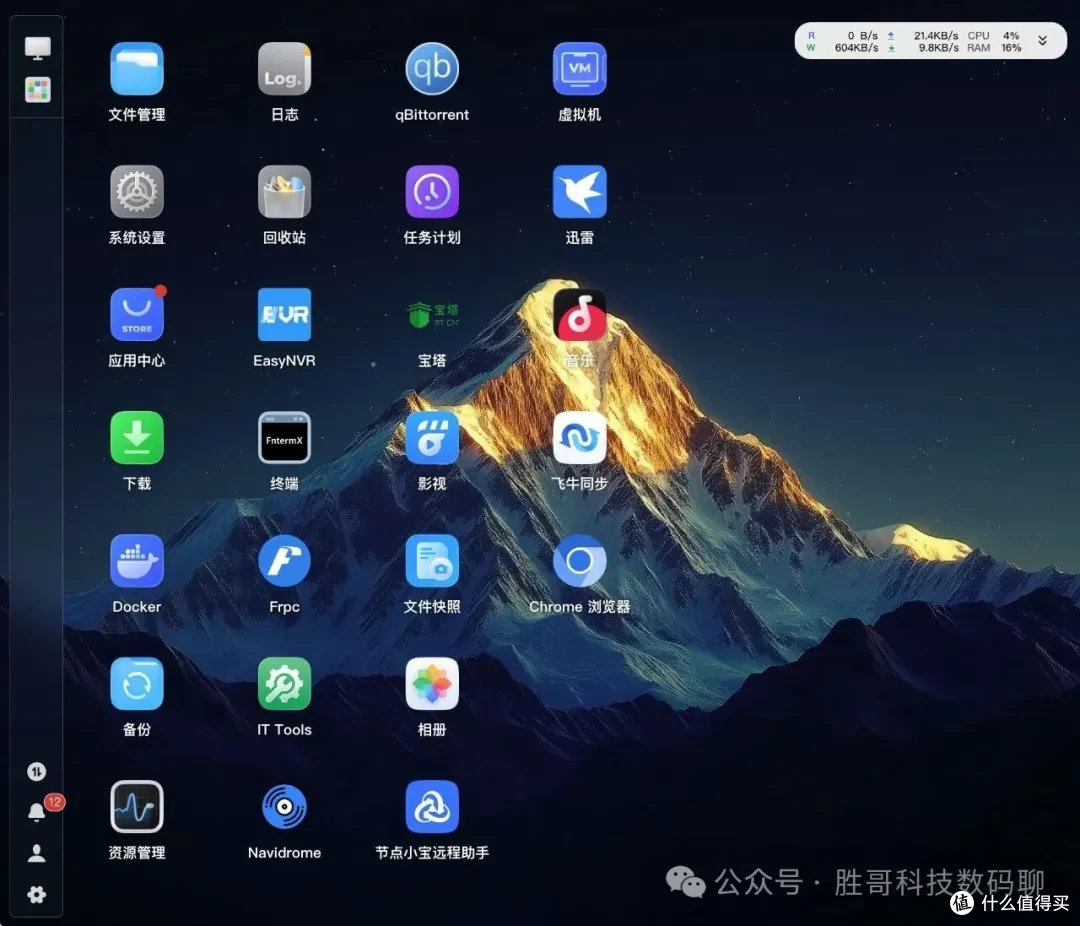Click the desktop monitor icon in sidebar
The width and height of the screenshot is (1080, 926).
coord(37,48)
